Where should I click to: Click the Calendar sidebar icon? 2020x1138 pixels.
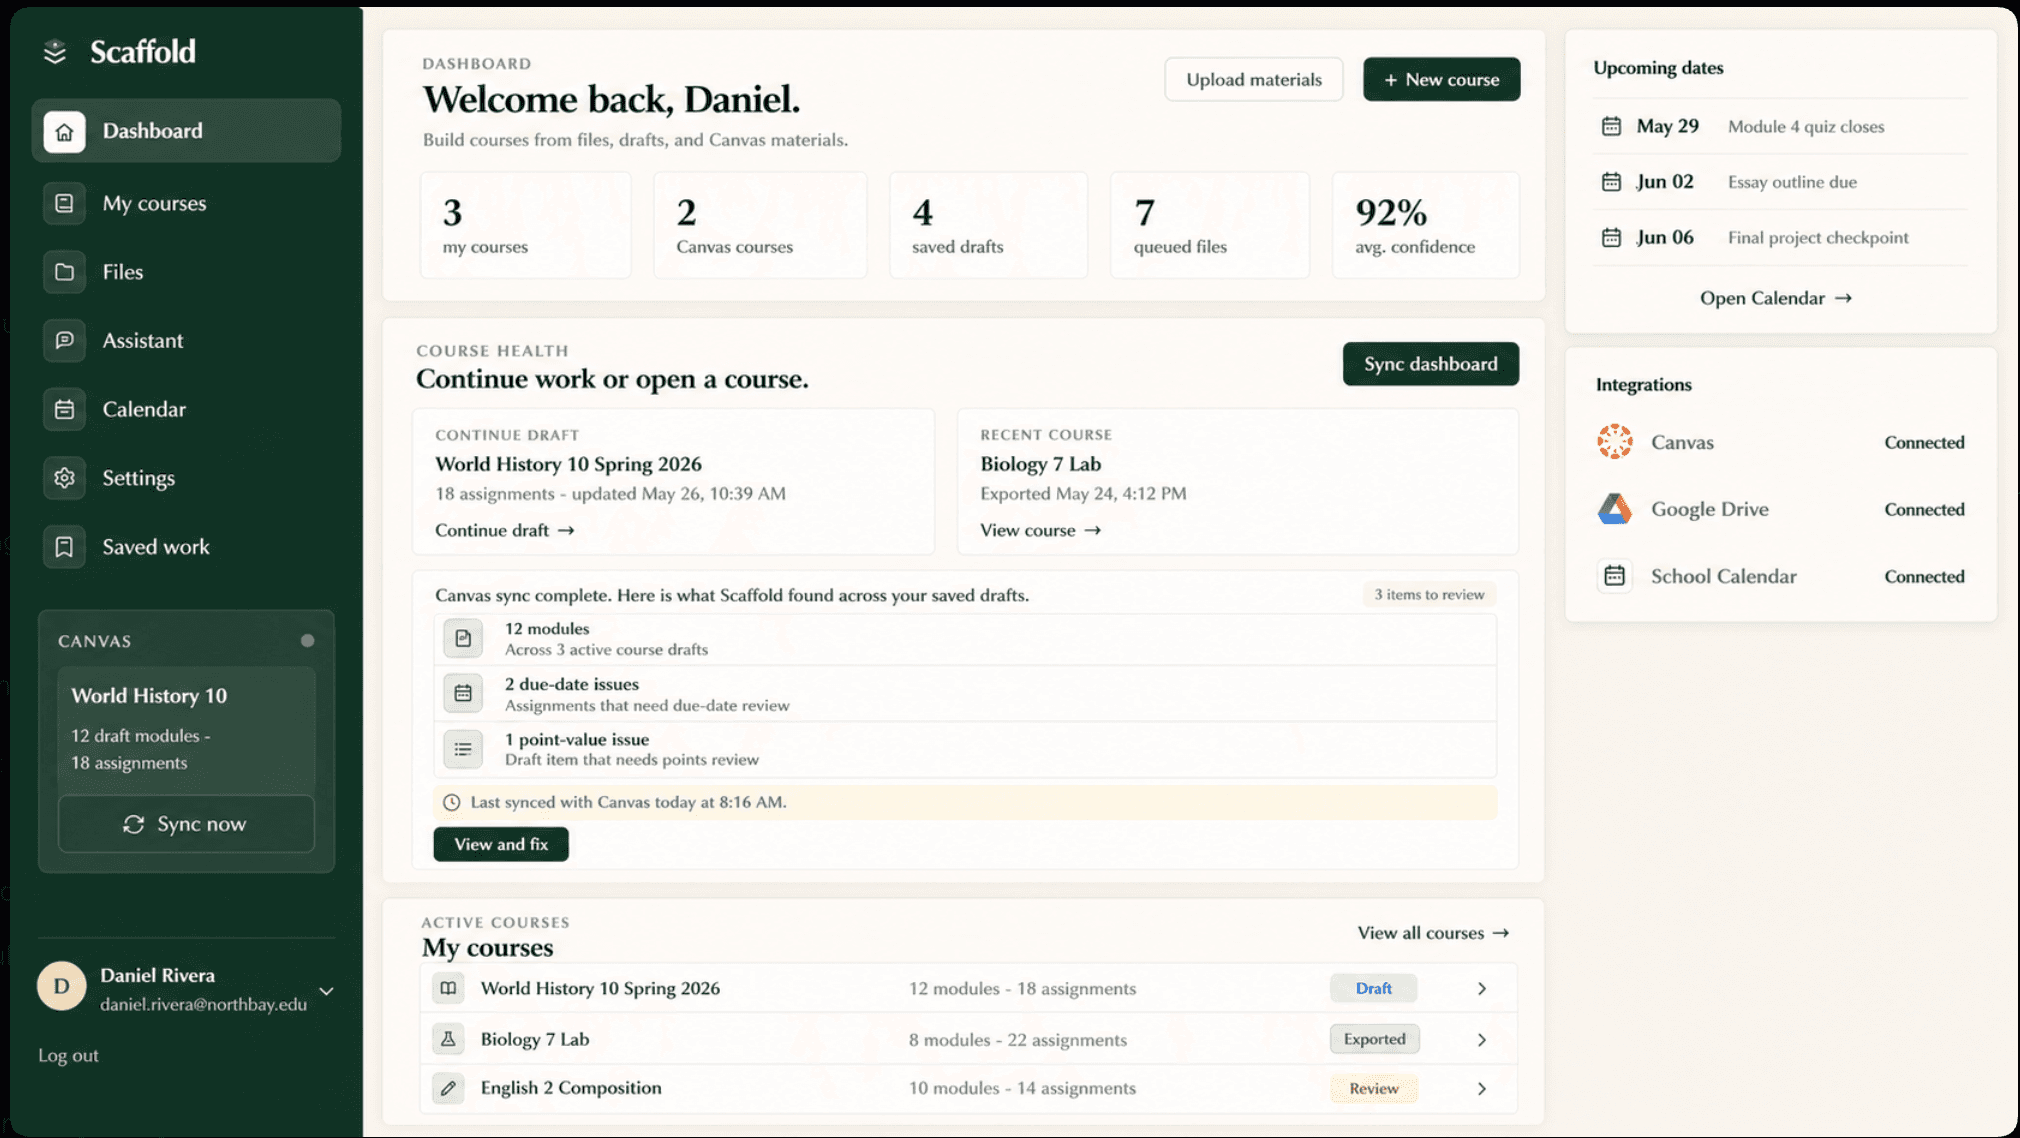[x=64, y=409]
